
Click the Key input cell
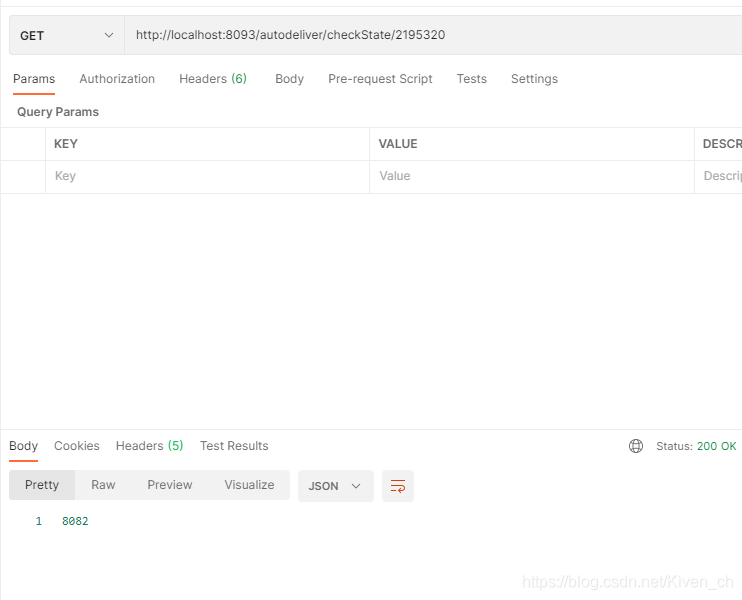tap(207, 176)
